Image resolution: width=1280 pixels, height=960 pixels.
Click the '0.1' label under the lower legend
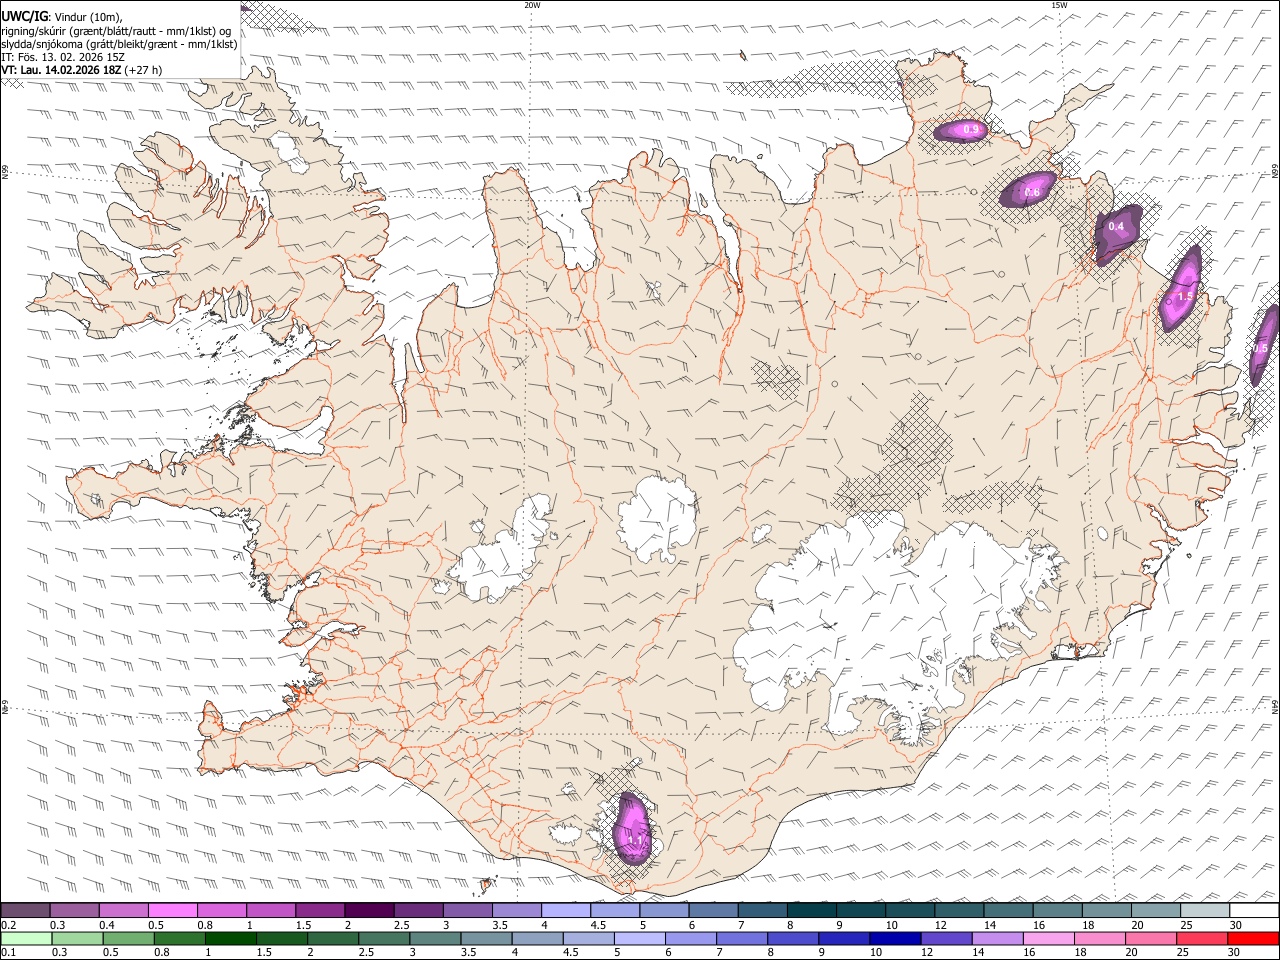pos(8,952)
